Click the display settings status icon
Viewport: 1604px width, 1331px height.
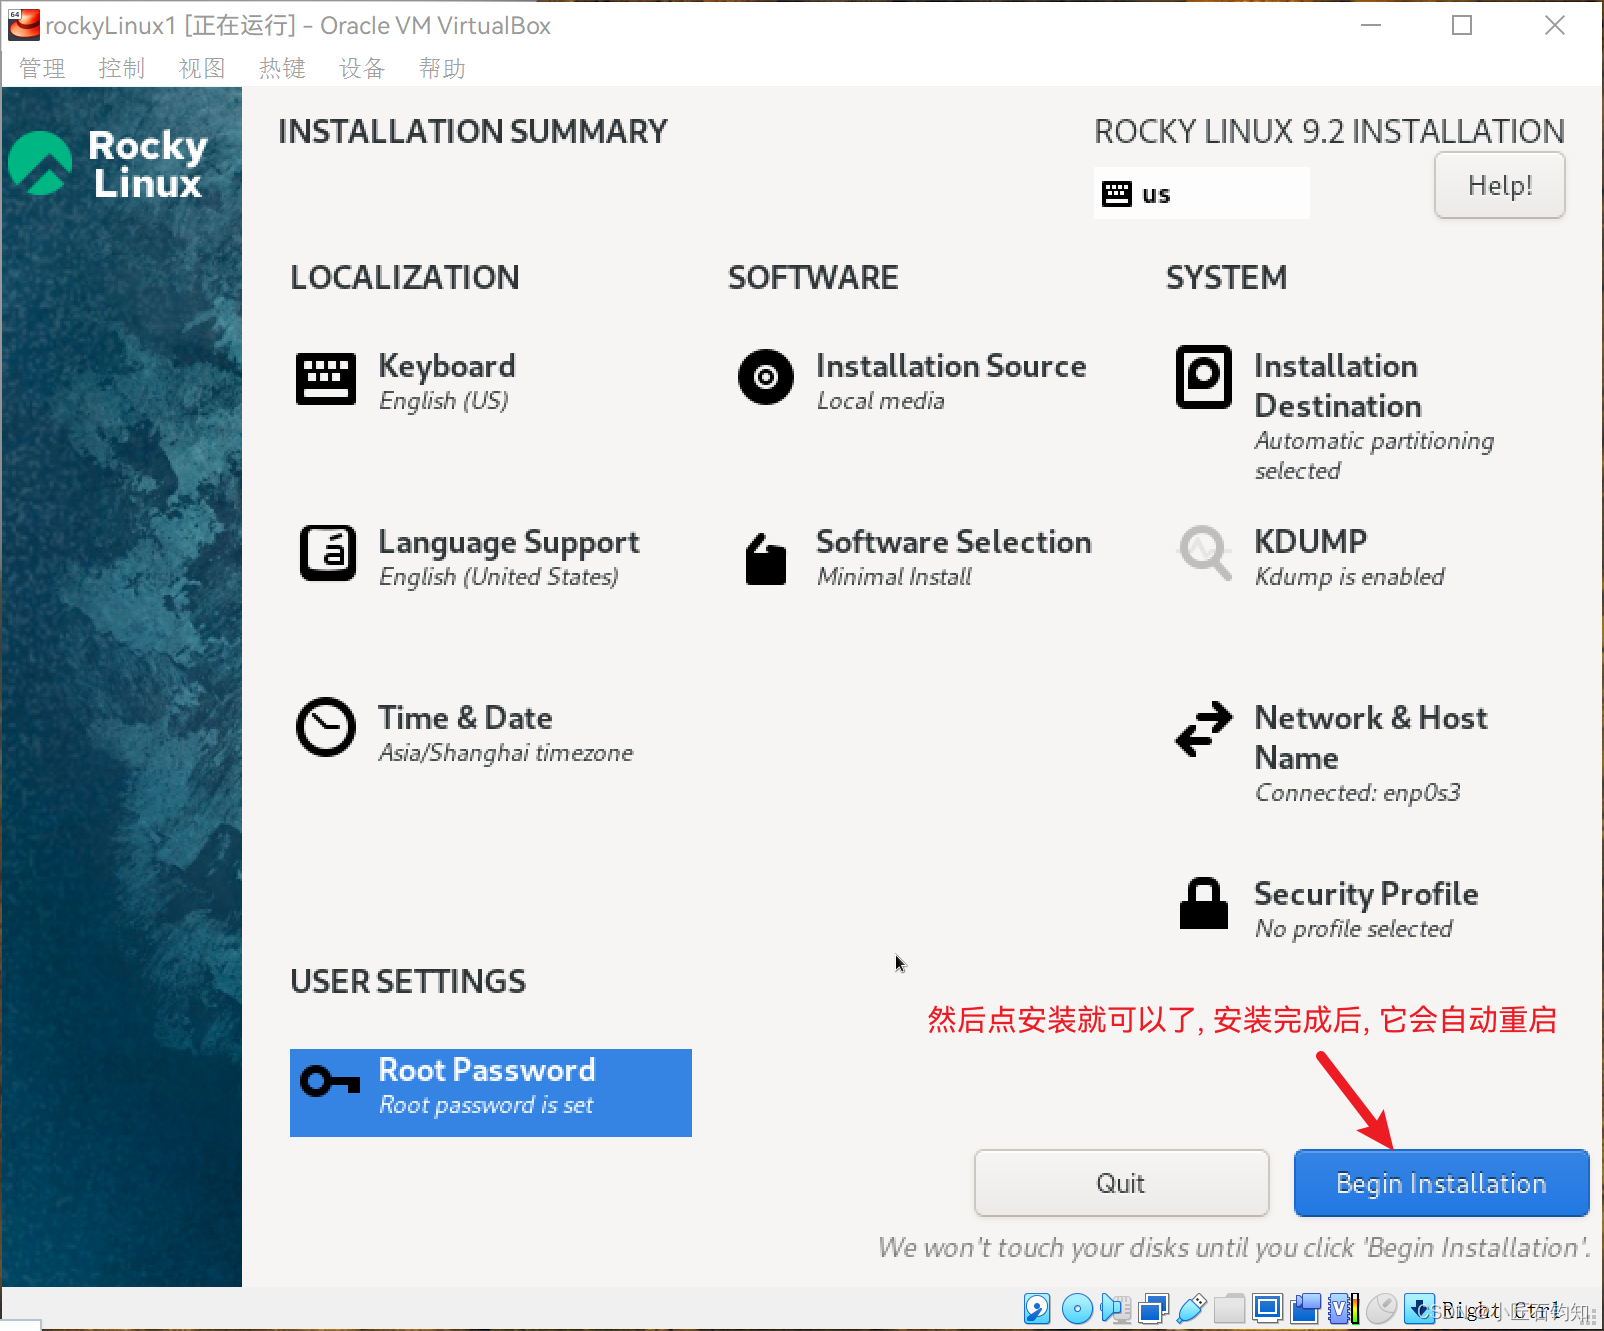(x=1267, y=1308)
